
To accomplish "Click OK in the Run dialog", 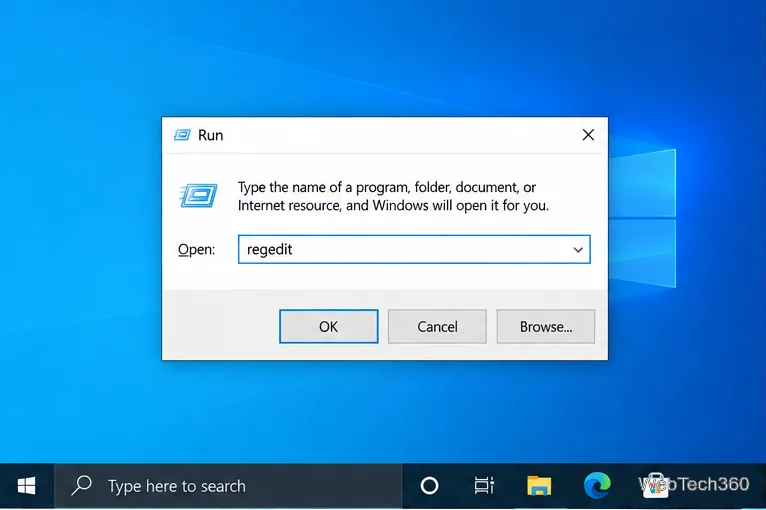I will click(x=328, y=326).
